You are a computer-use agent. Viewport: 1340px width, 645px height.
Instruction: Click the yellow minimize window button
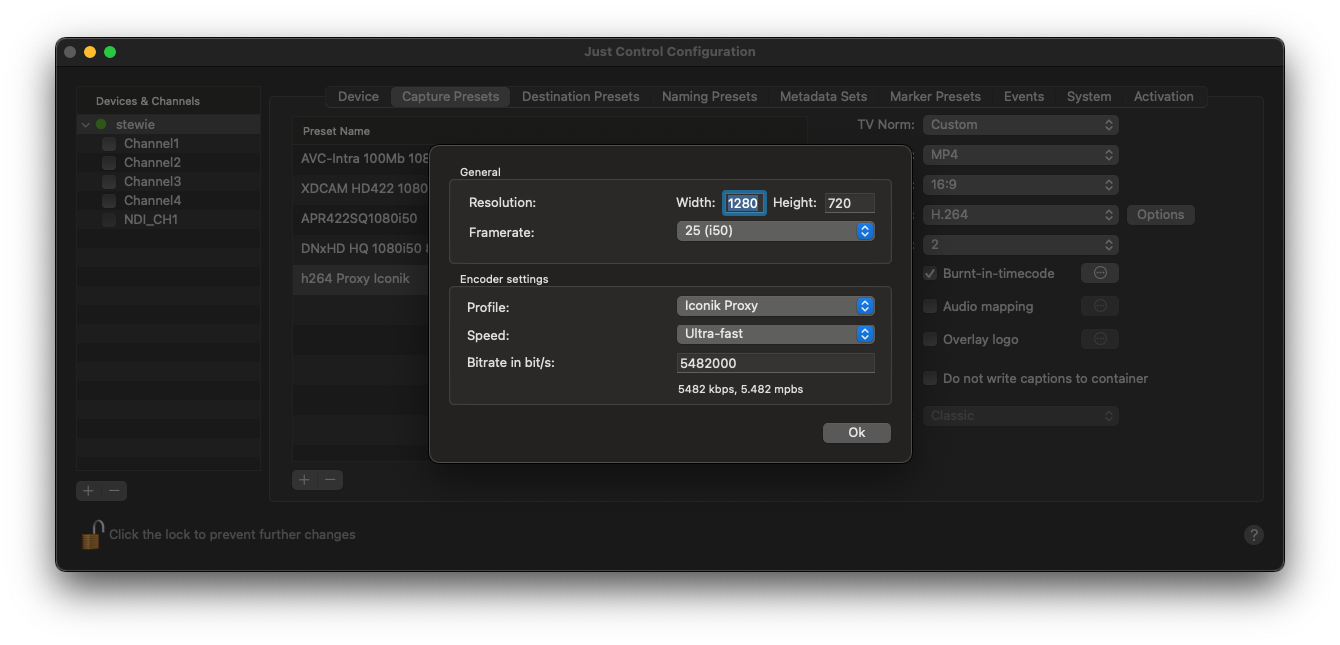pyautogui.click(x=90, y=52)
